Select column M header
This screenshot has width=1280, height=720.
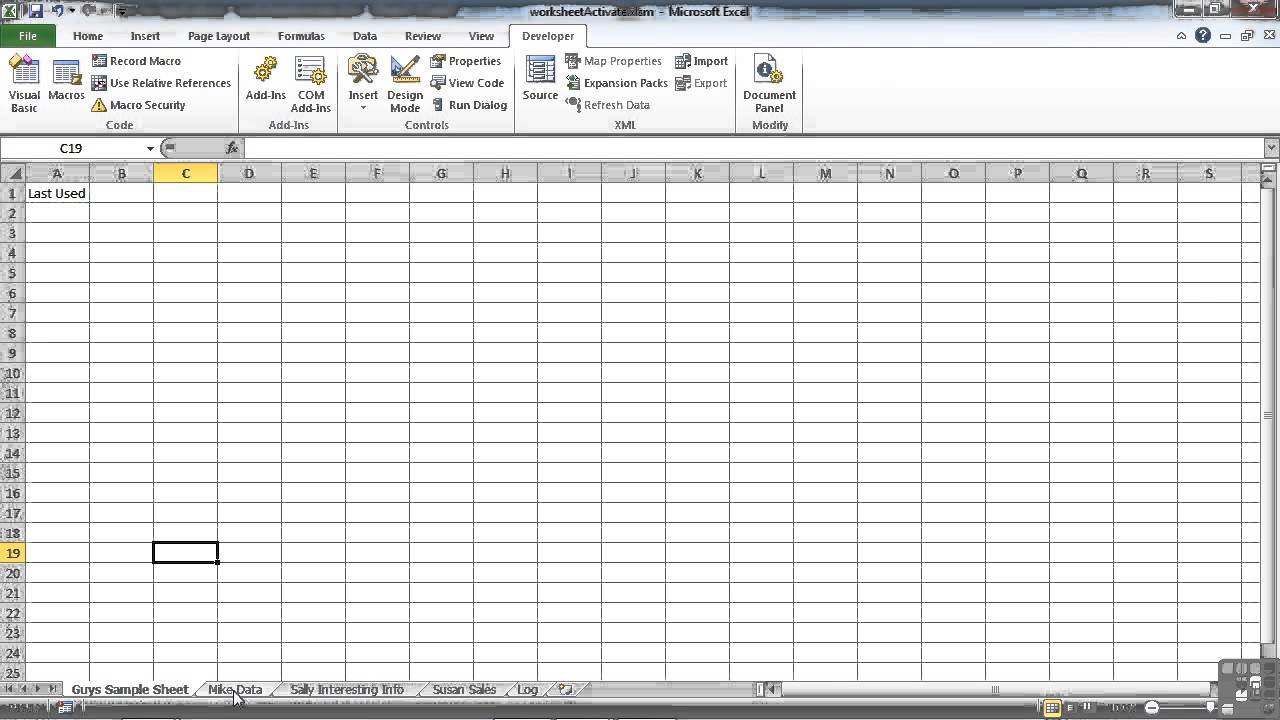(x=825, y=173)
